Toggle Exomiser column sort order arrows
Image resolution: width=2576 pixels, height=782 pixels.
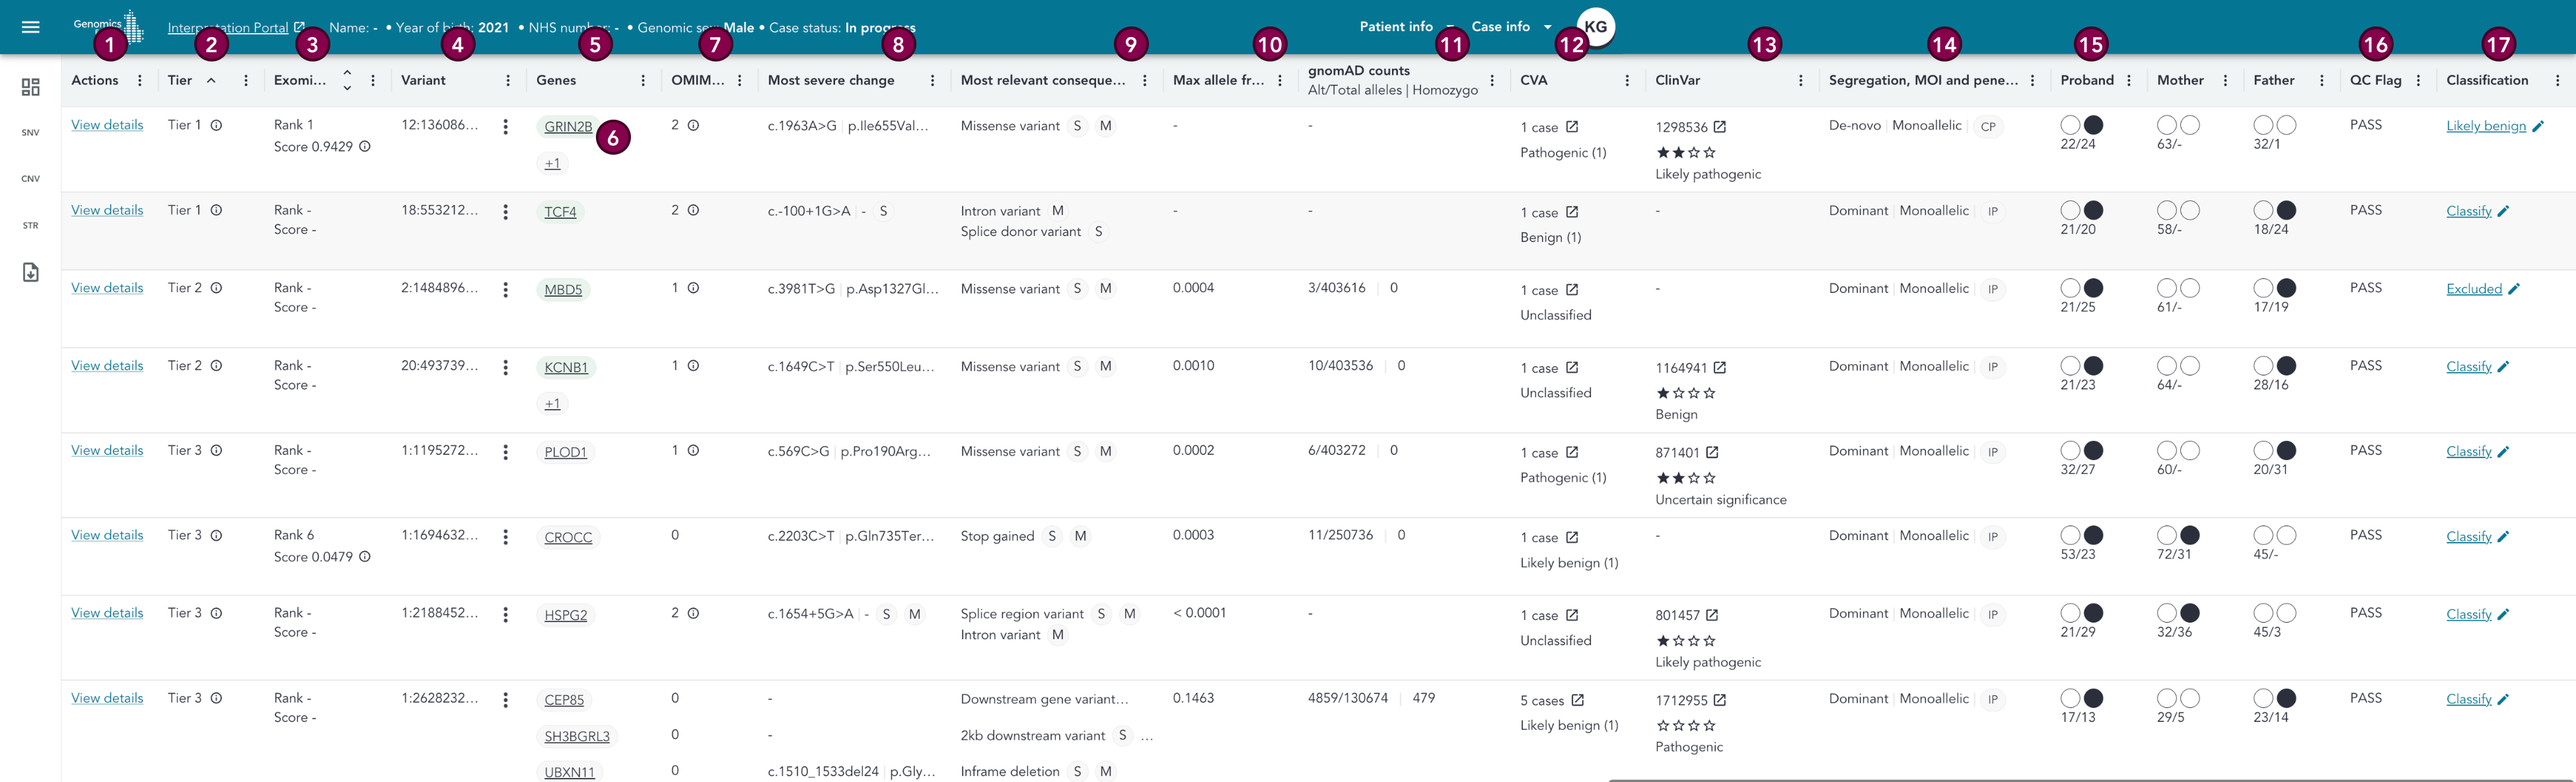(x=347, y=80)
